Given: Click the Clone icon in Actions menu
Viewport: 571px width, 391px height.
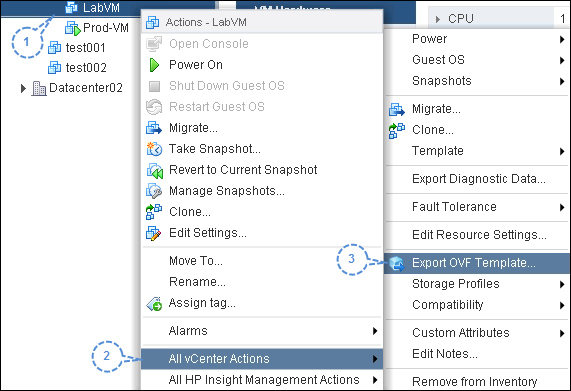Looking at the screenshot, I should point(154,212).
